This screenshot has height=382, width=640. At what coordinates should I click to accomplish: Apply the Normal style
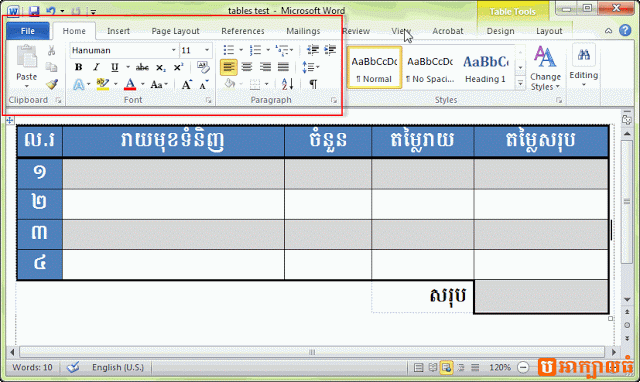tap(374, 67)
